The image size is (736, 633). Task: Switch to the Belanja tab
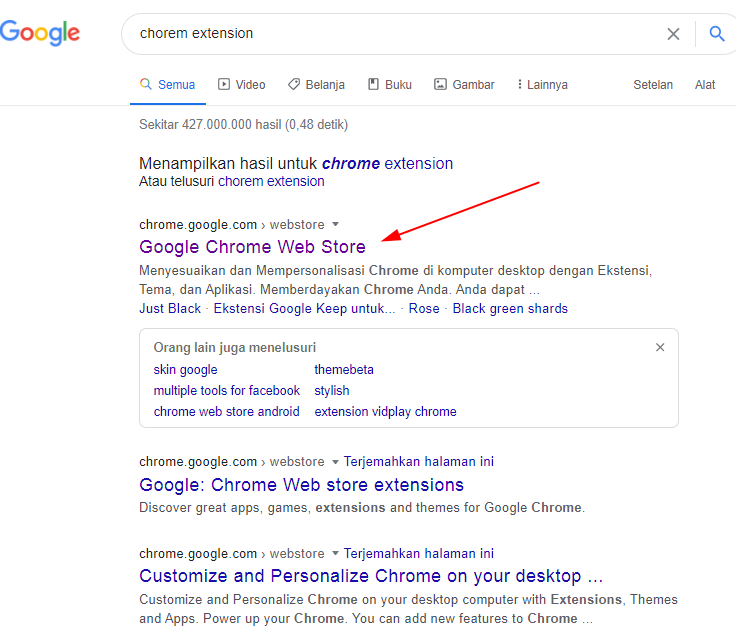coord(316,84)
